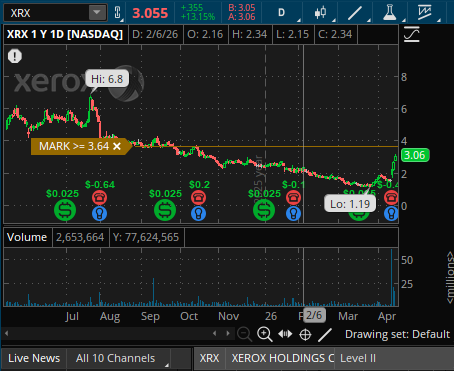Click the small left scroll arrow near zoom

[x=215, y=333]
